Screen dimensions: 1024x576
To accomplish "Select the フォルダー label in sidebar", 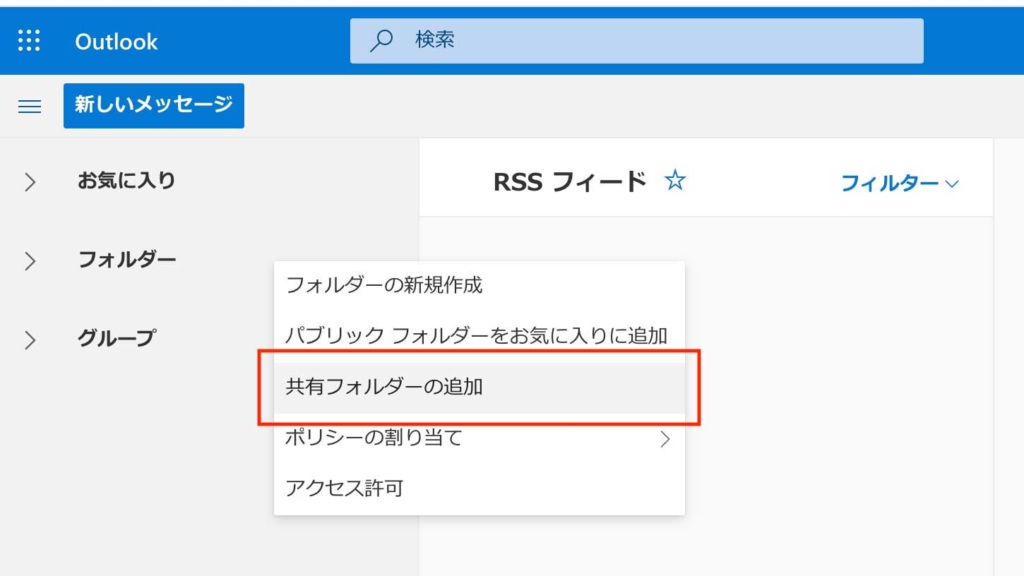I will pyautogui.click(x=127, y=259).
